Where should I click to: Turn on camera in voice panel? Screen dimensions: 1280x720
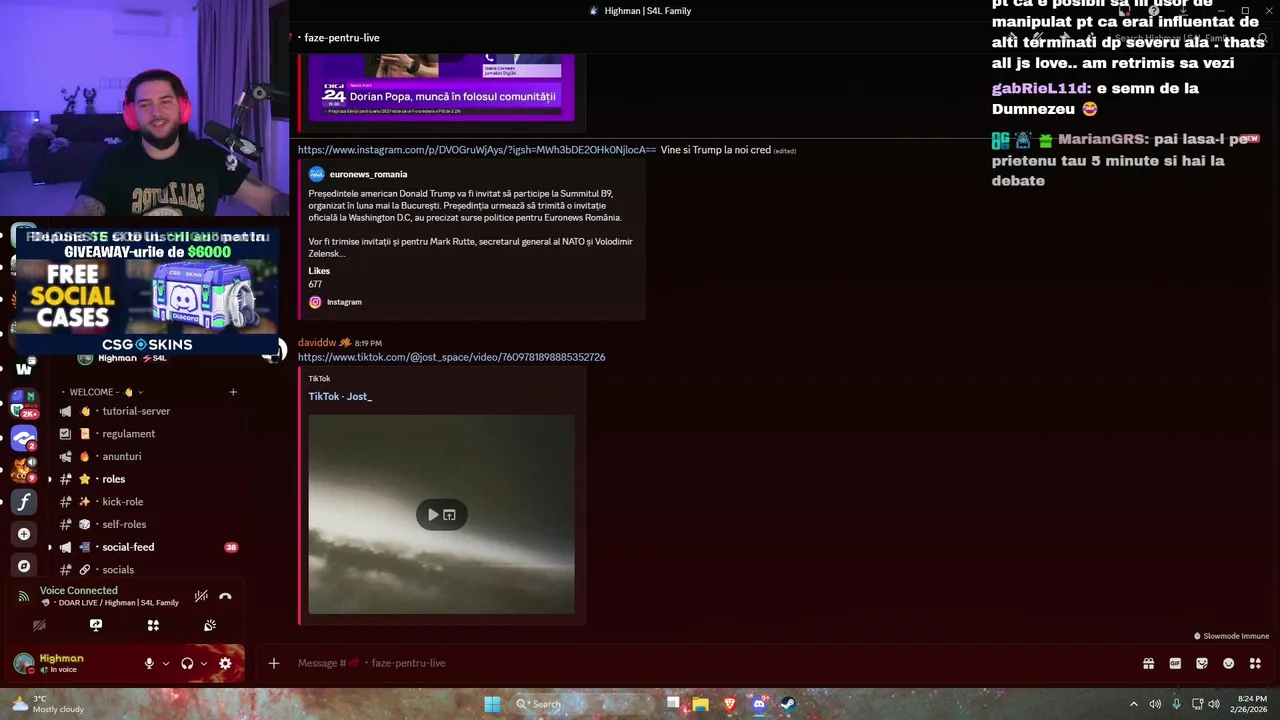39,625
